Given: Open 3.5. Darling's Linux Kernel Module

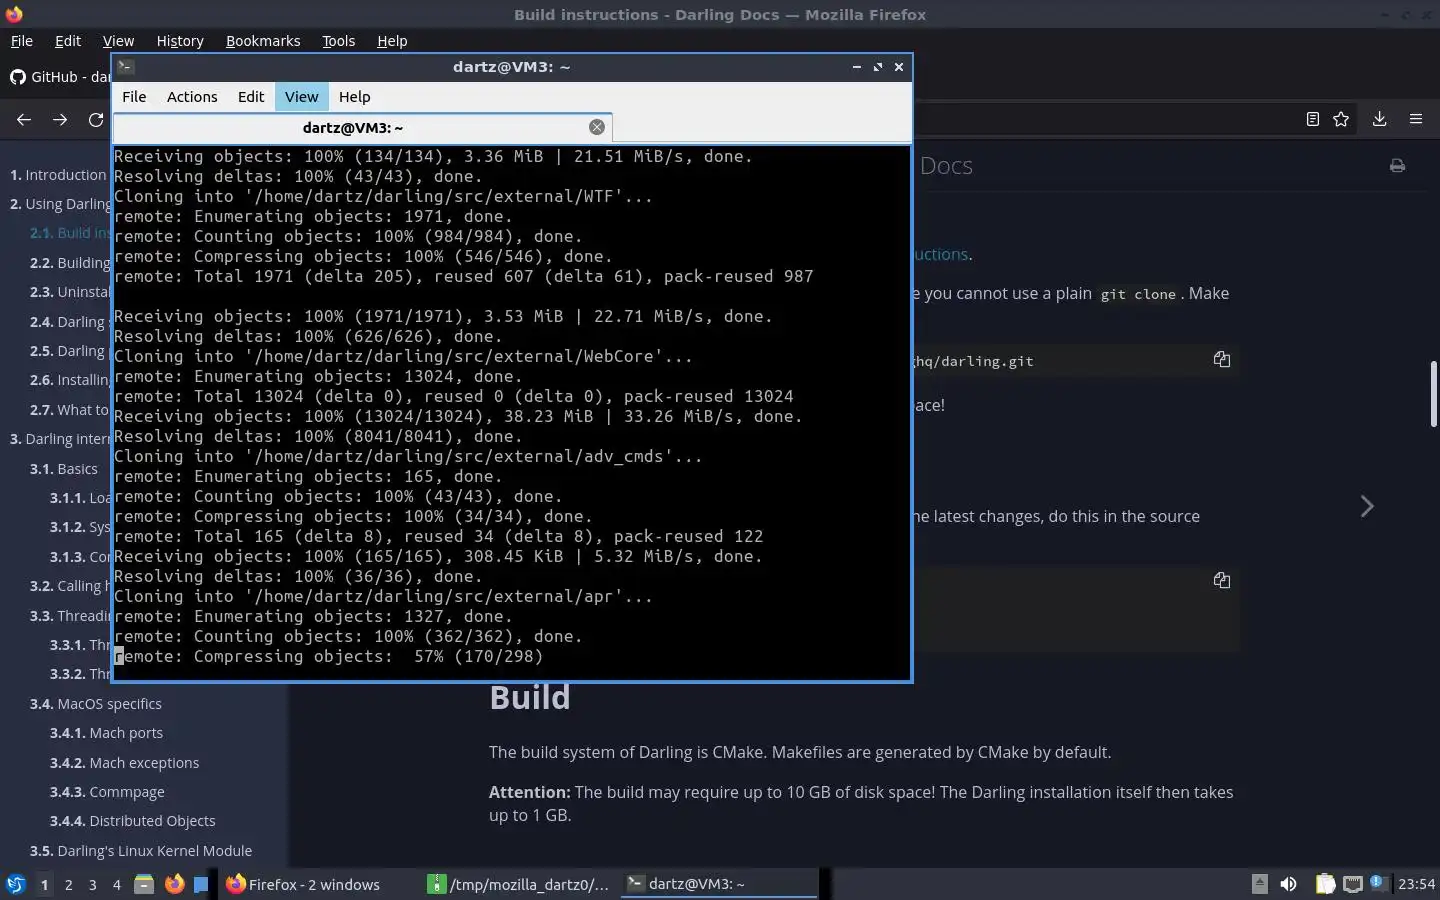Looking at the screenshot, I should 141,851.
